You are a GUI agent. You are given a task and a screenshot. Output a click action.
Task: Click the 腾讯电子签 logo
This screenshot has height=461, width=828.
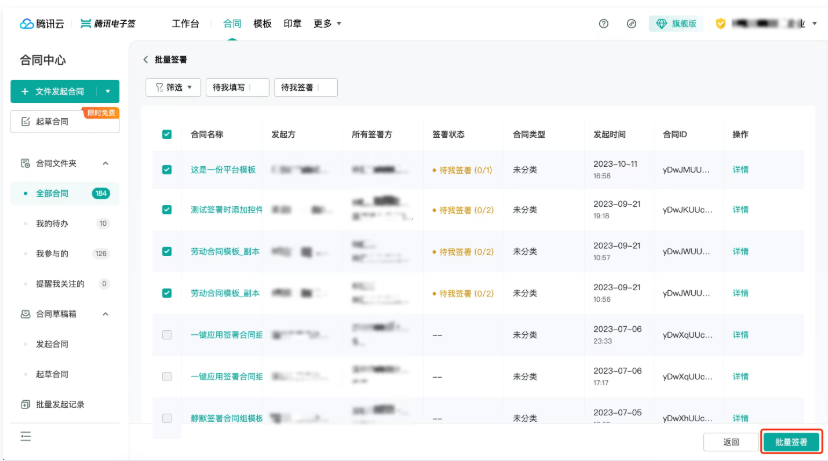(x=108, y=24)
